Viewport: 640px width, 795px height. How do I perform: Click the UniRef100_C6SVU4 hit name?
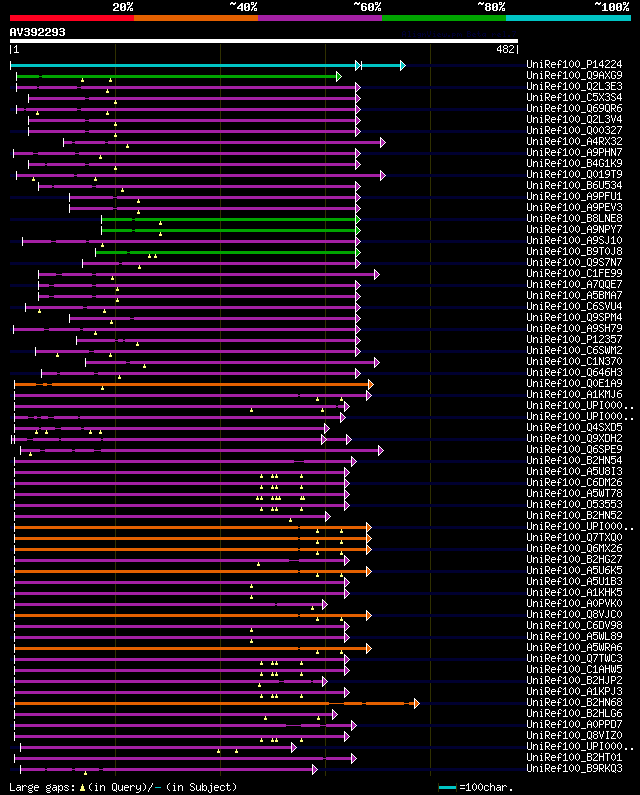coord(574,306)
